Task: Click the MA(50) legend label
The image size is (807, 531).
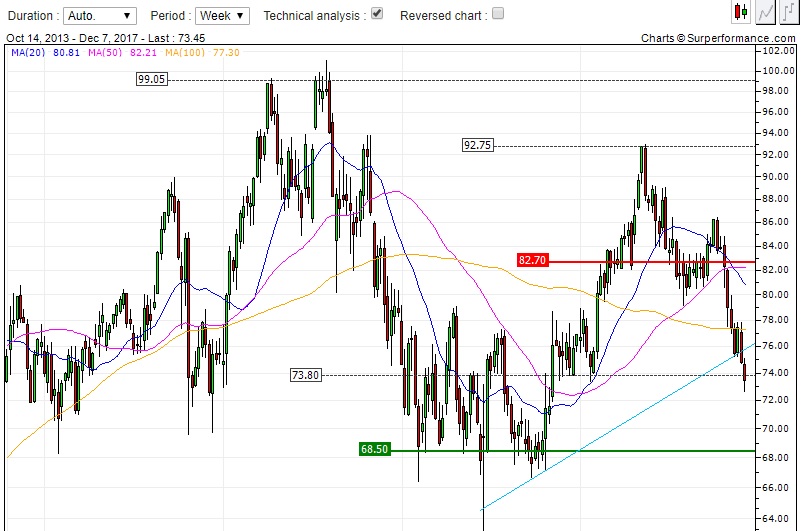Action: click(105, 52)
